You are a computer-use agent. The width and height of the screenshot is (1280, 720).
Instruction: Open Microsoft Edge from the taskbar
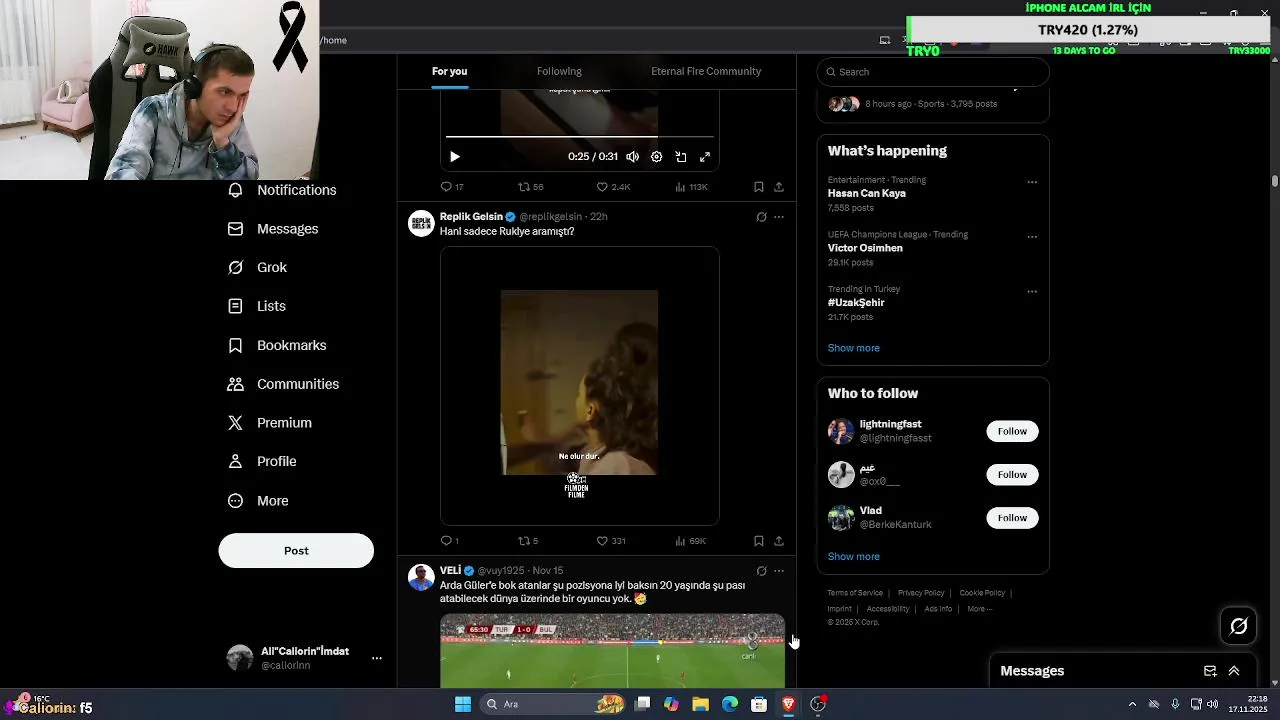tap(730, 704)
